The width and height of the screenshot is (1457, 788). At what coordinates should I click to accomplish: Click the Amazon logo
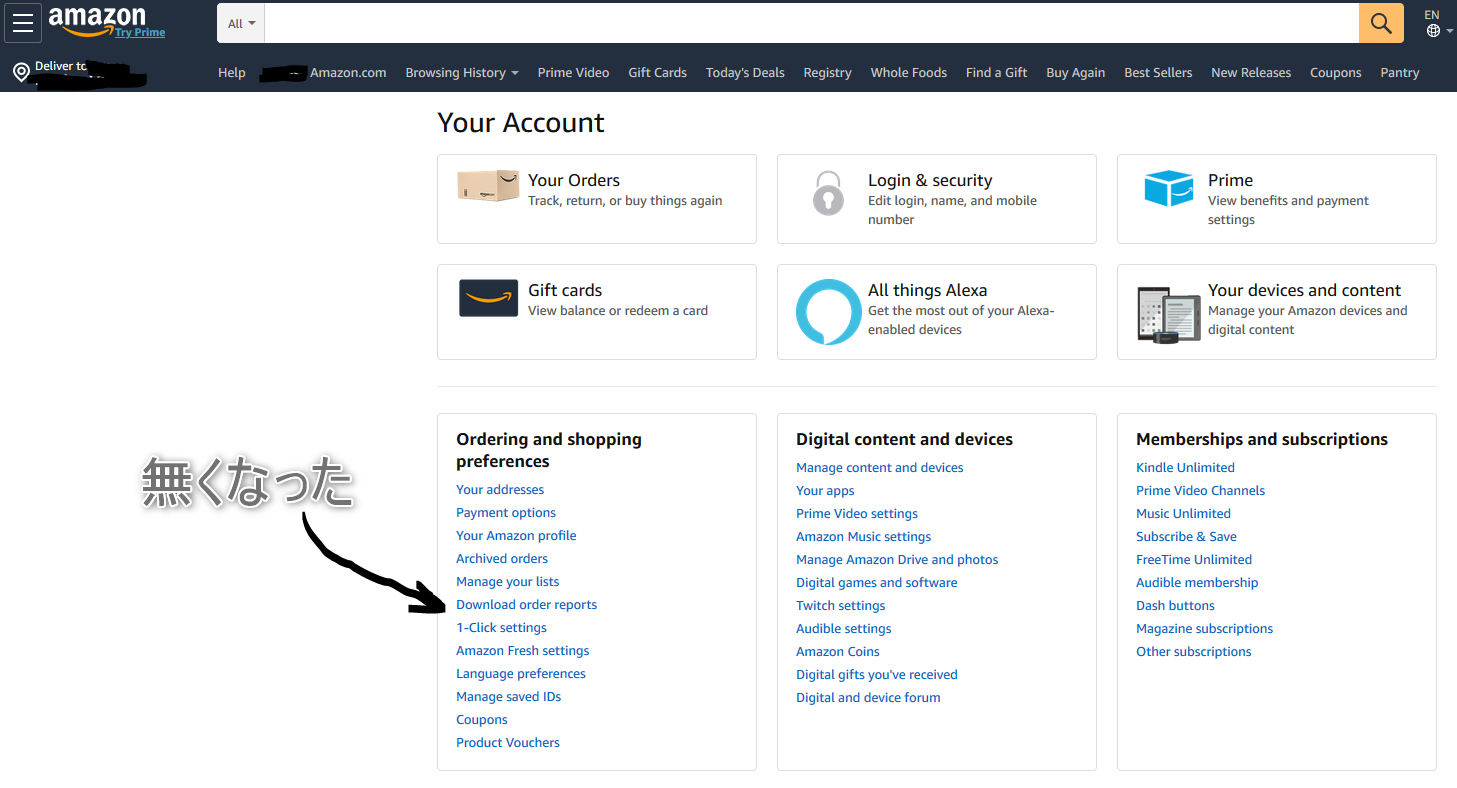coord(96,19)
